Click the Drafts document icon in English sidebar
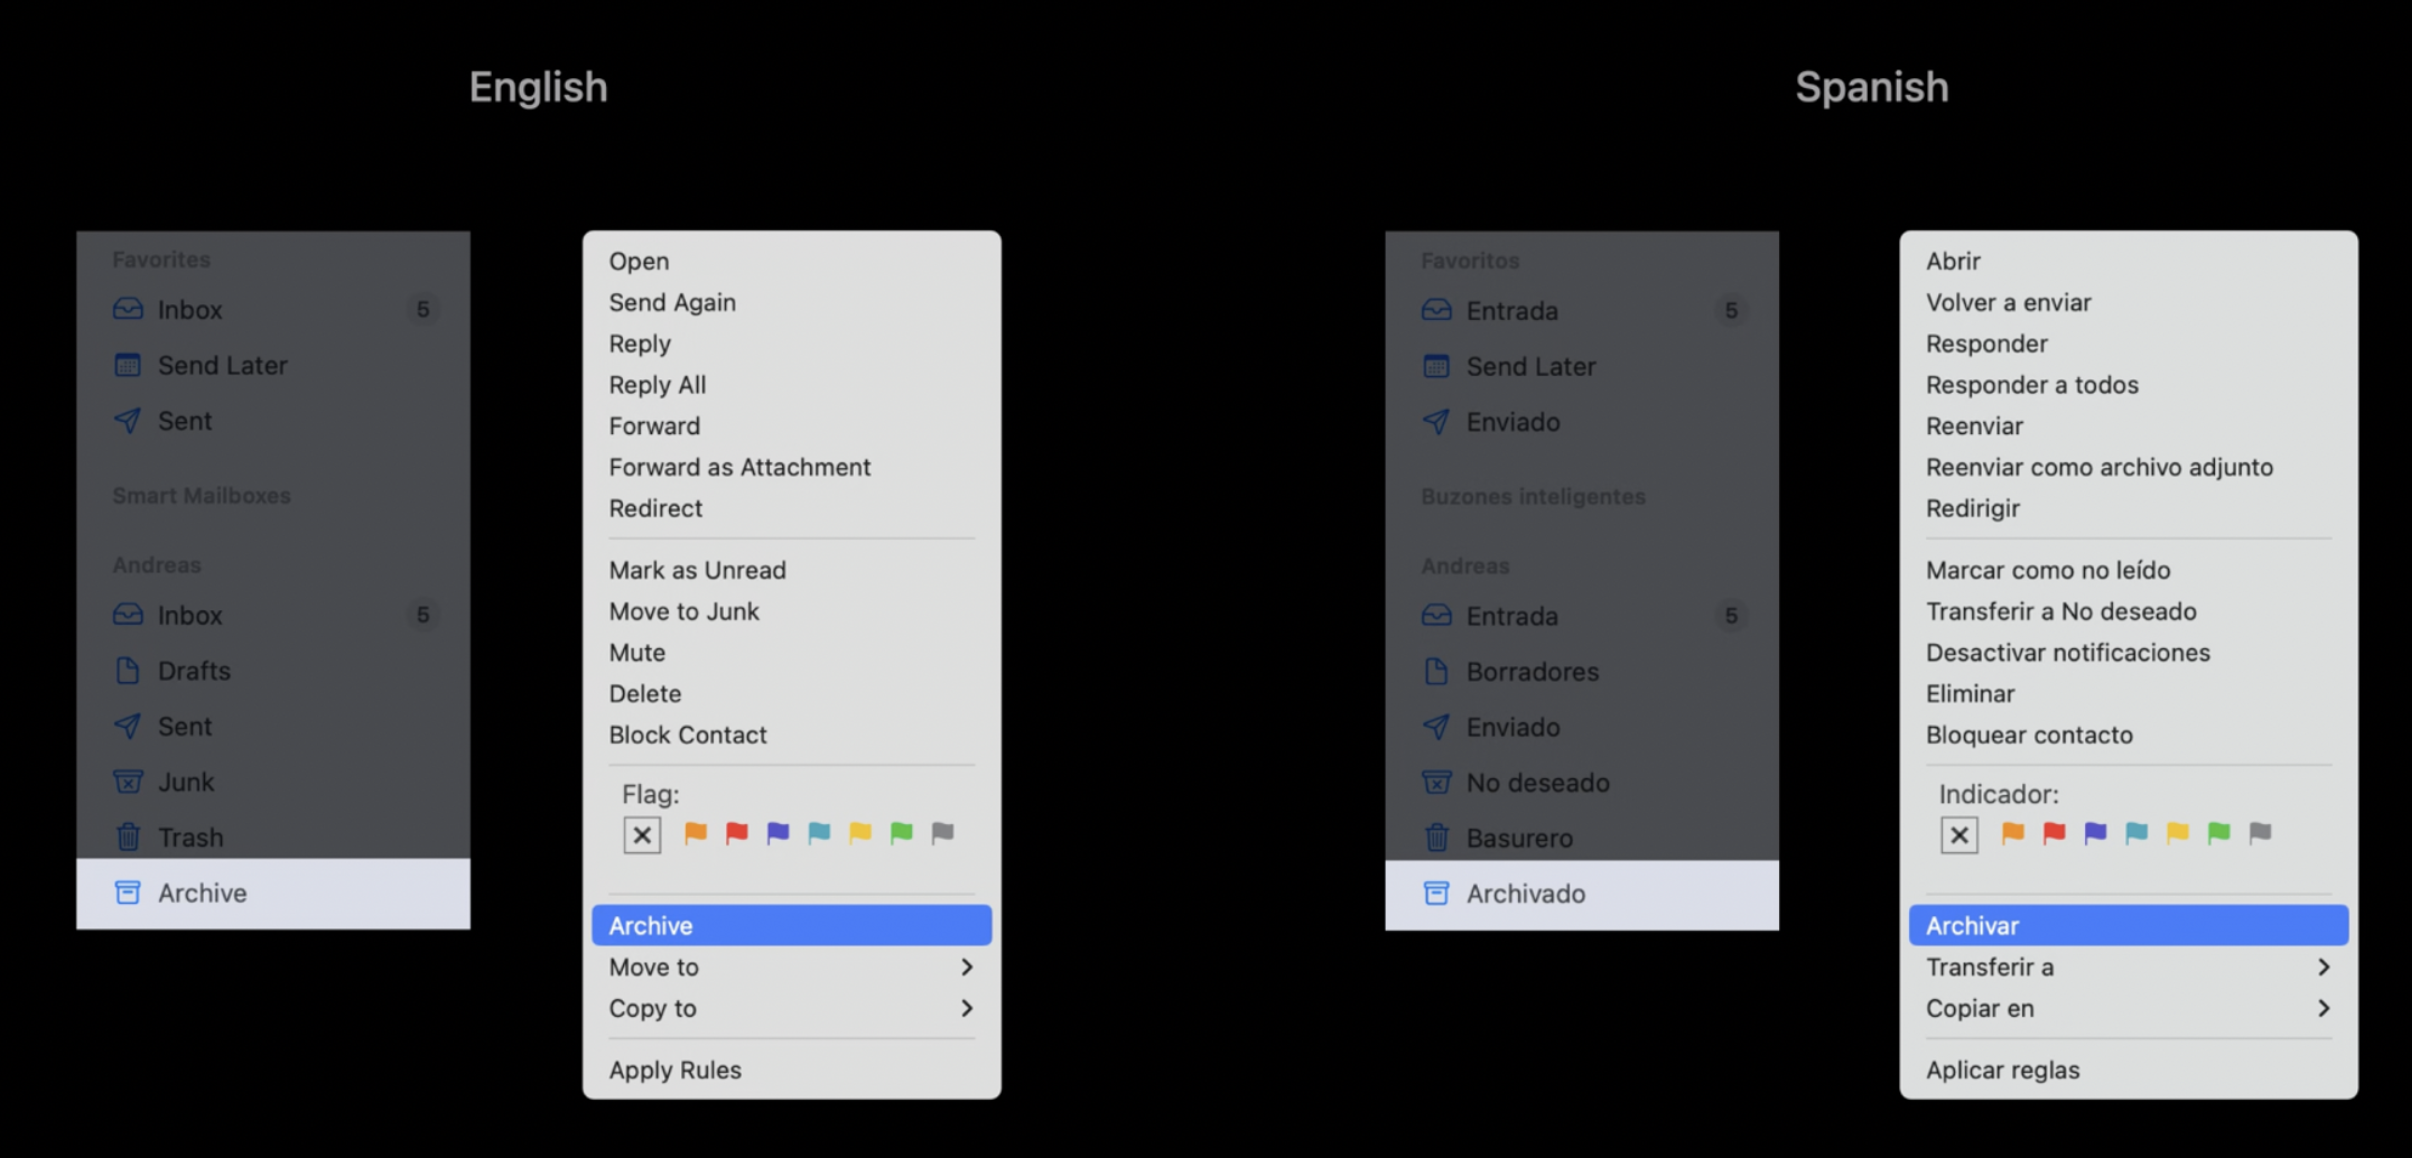Image resolution: width=2412 pixels, height=1158 pixels. tap(128, 670)
